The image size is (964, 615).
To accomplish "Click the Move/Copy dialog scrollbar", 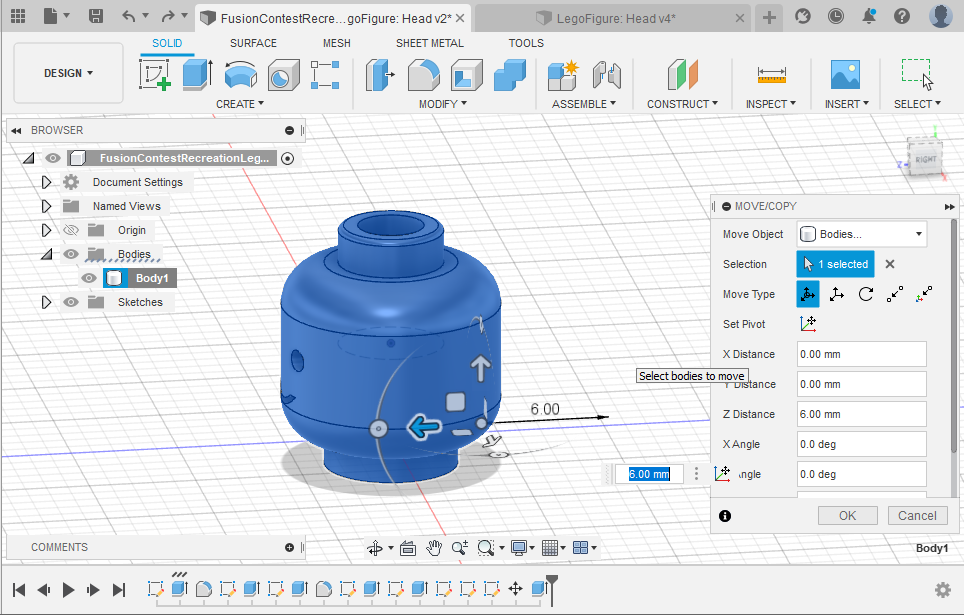I will (954, 335).
